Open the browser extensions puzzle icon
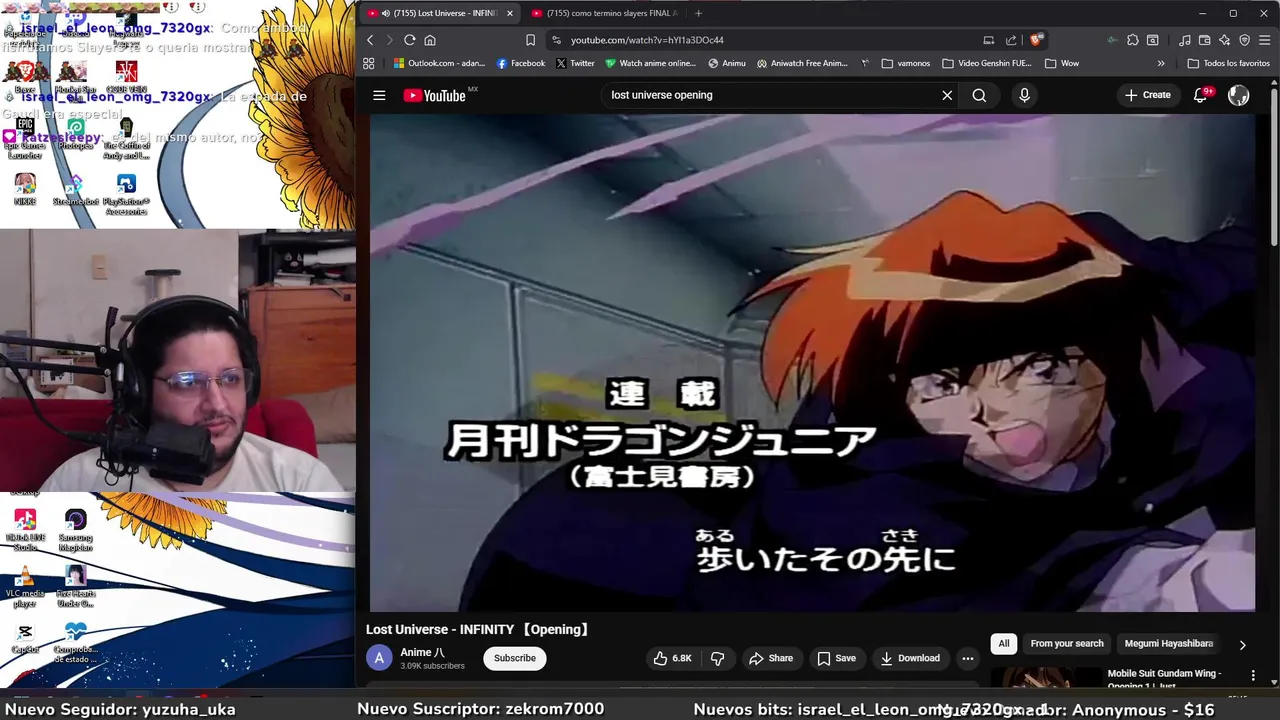 (1132, 40)
